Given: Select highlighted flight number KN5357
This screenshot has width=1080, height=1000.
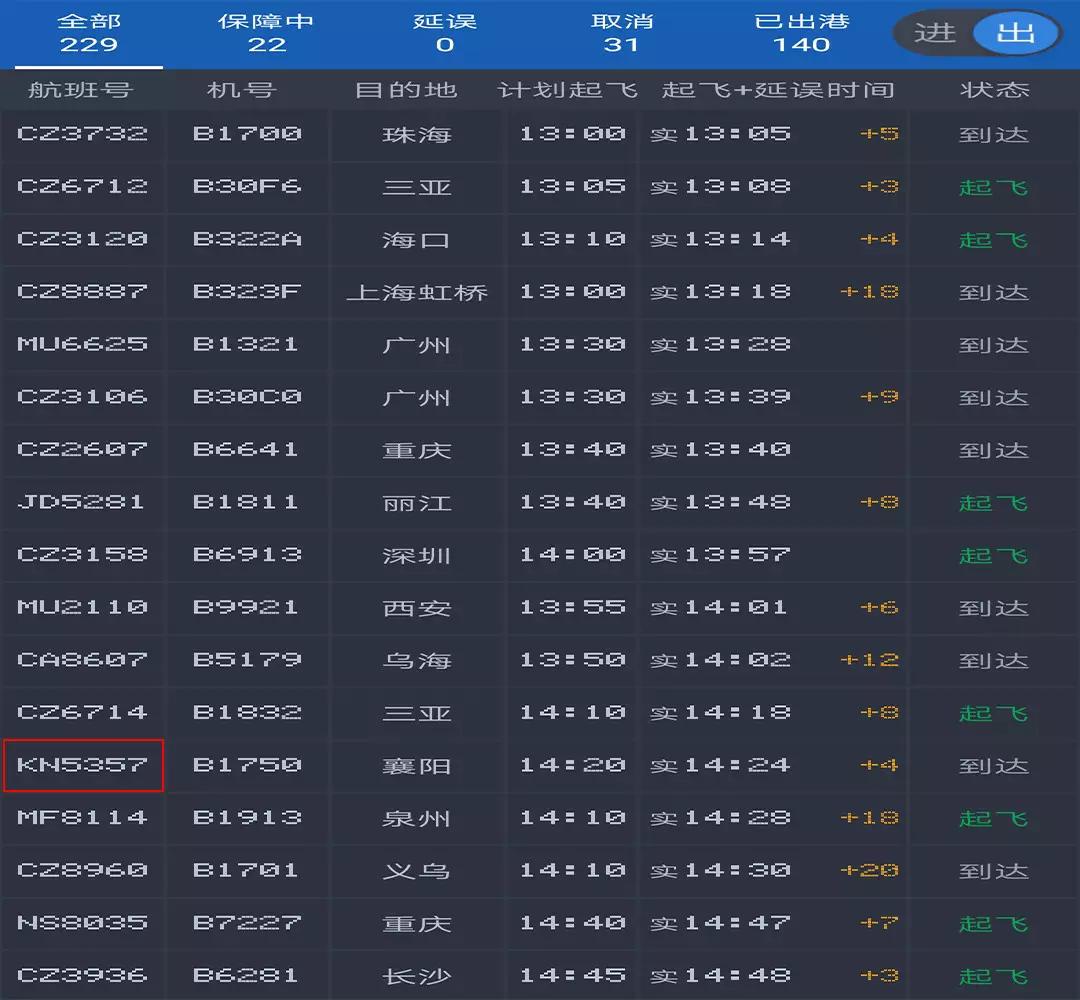Looking at the screenshot, I should point(83,765).
